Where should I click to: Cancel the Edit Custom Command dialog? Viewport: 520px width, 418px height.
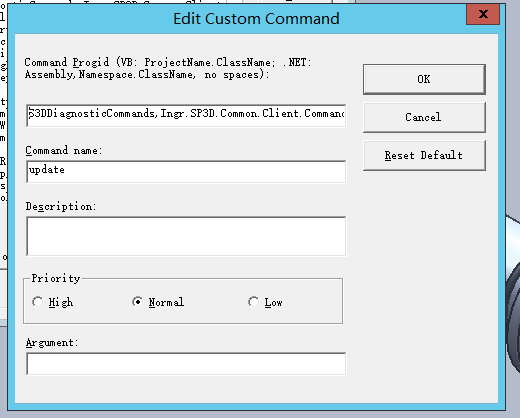[424, 117]
